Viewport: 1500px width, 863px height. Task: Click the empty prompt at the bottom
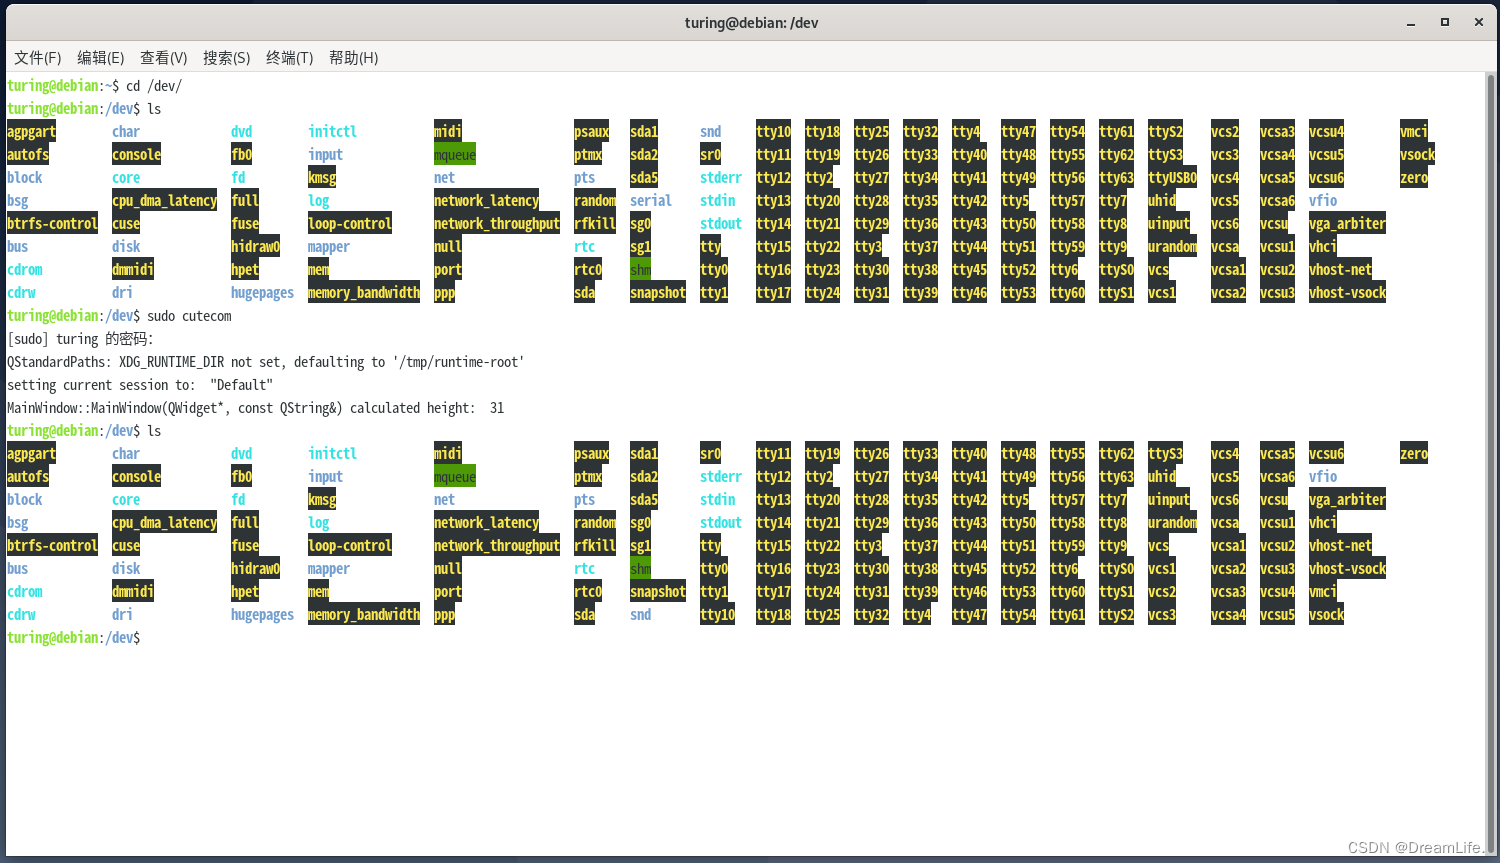coord(74,638)
